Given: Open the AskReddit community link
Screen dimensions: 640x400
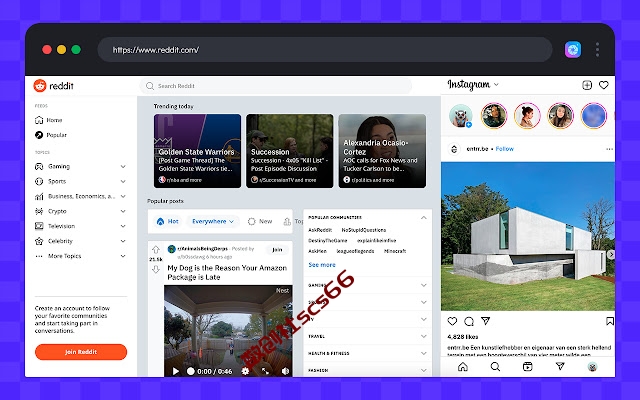Looking at the screenshot, I should point(320,230).
